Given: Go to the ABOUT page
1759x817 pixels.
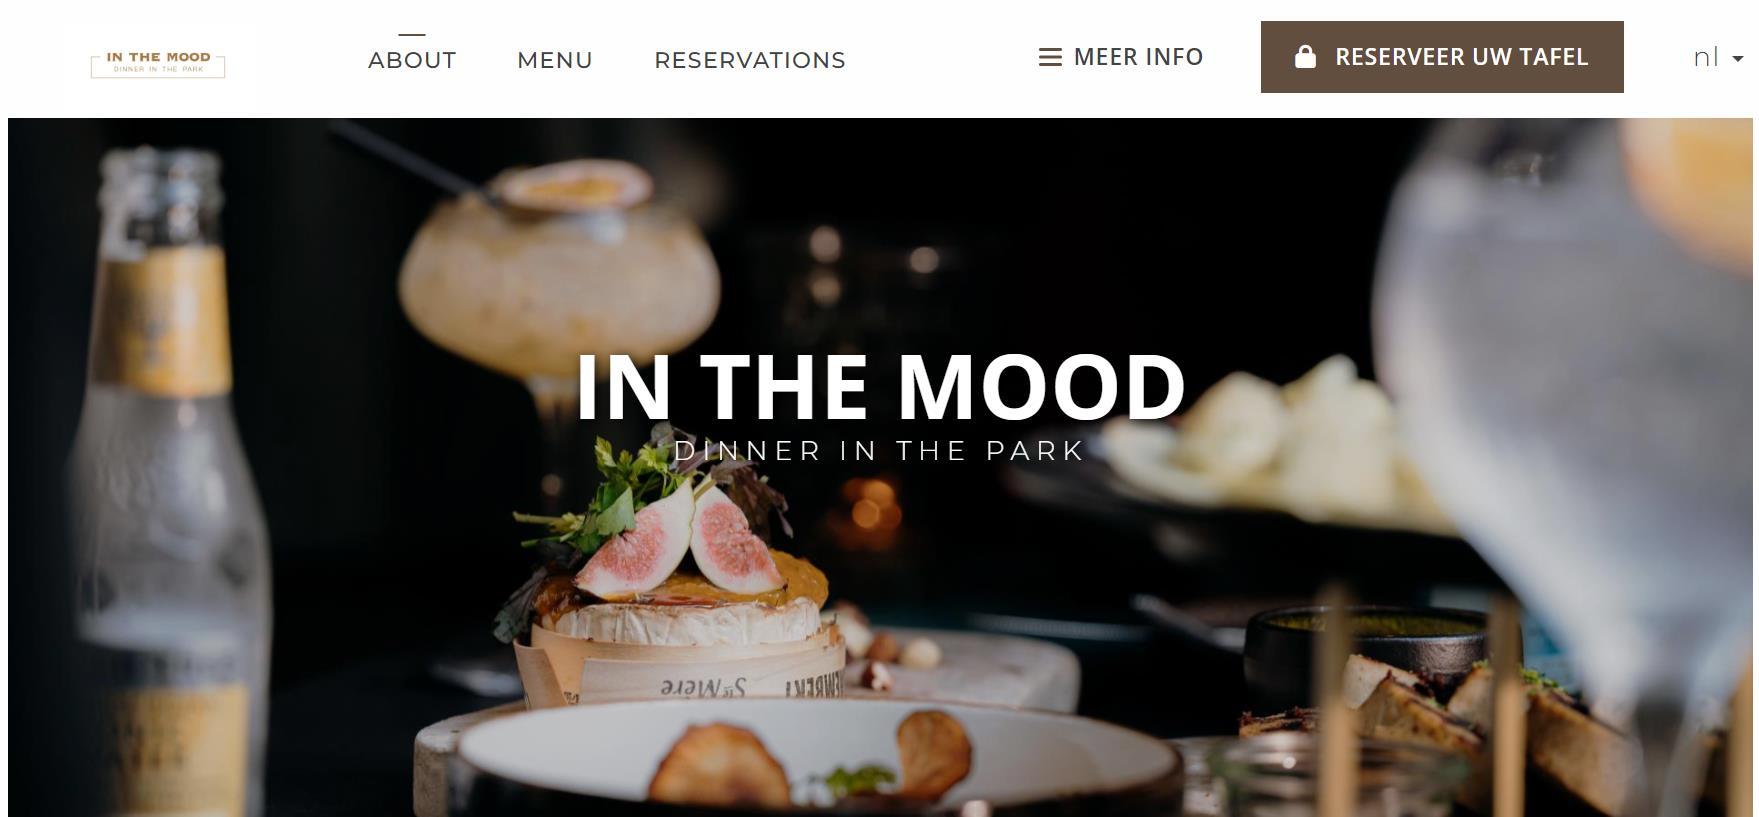Looking at the screenshot, I should [x=412, y=60].
